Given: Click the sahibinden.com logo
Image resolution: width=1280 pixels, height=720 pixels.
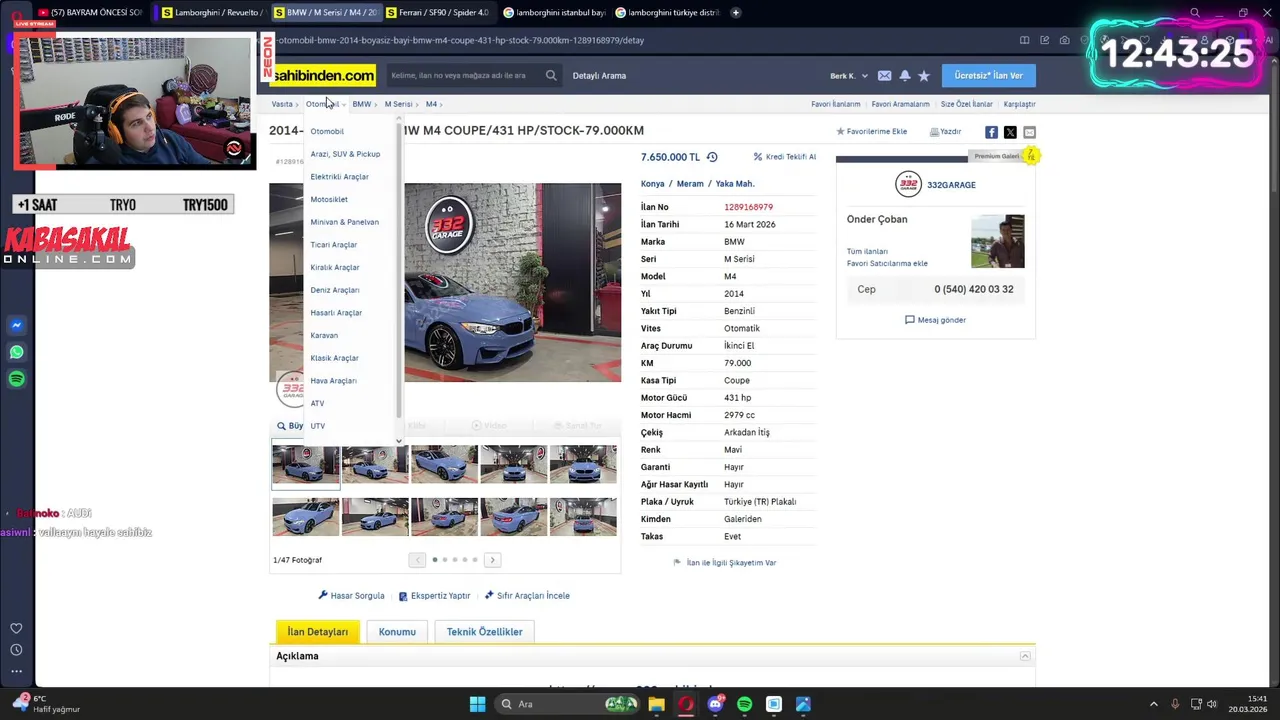Looking at the screenshot, I should (x=323, y=75).
